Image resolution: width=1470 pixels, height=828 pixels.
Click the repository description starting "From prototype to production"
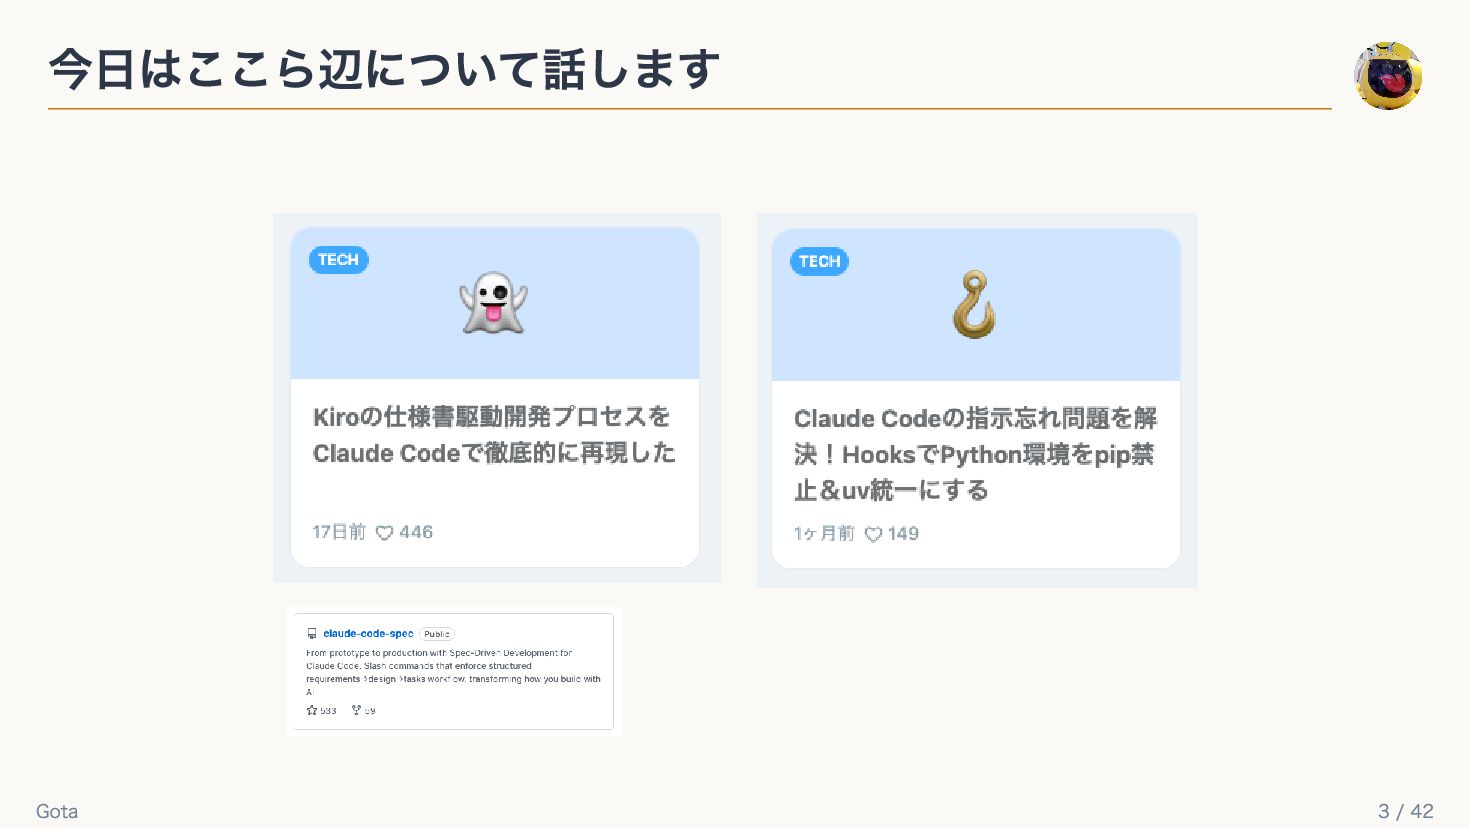tap(453, 672)
